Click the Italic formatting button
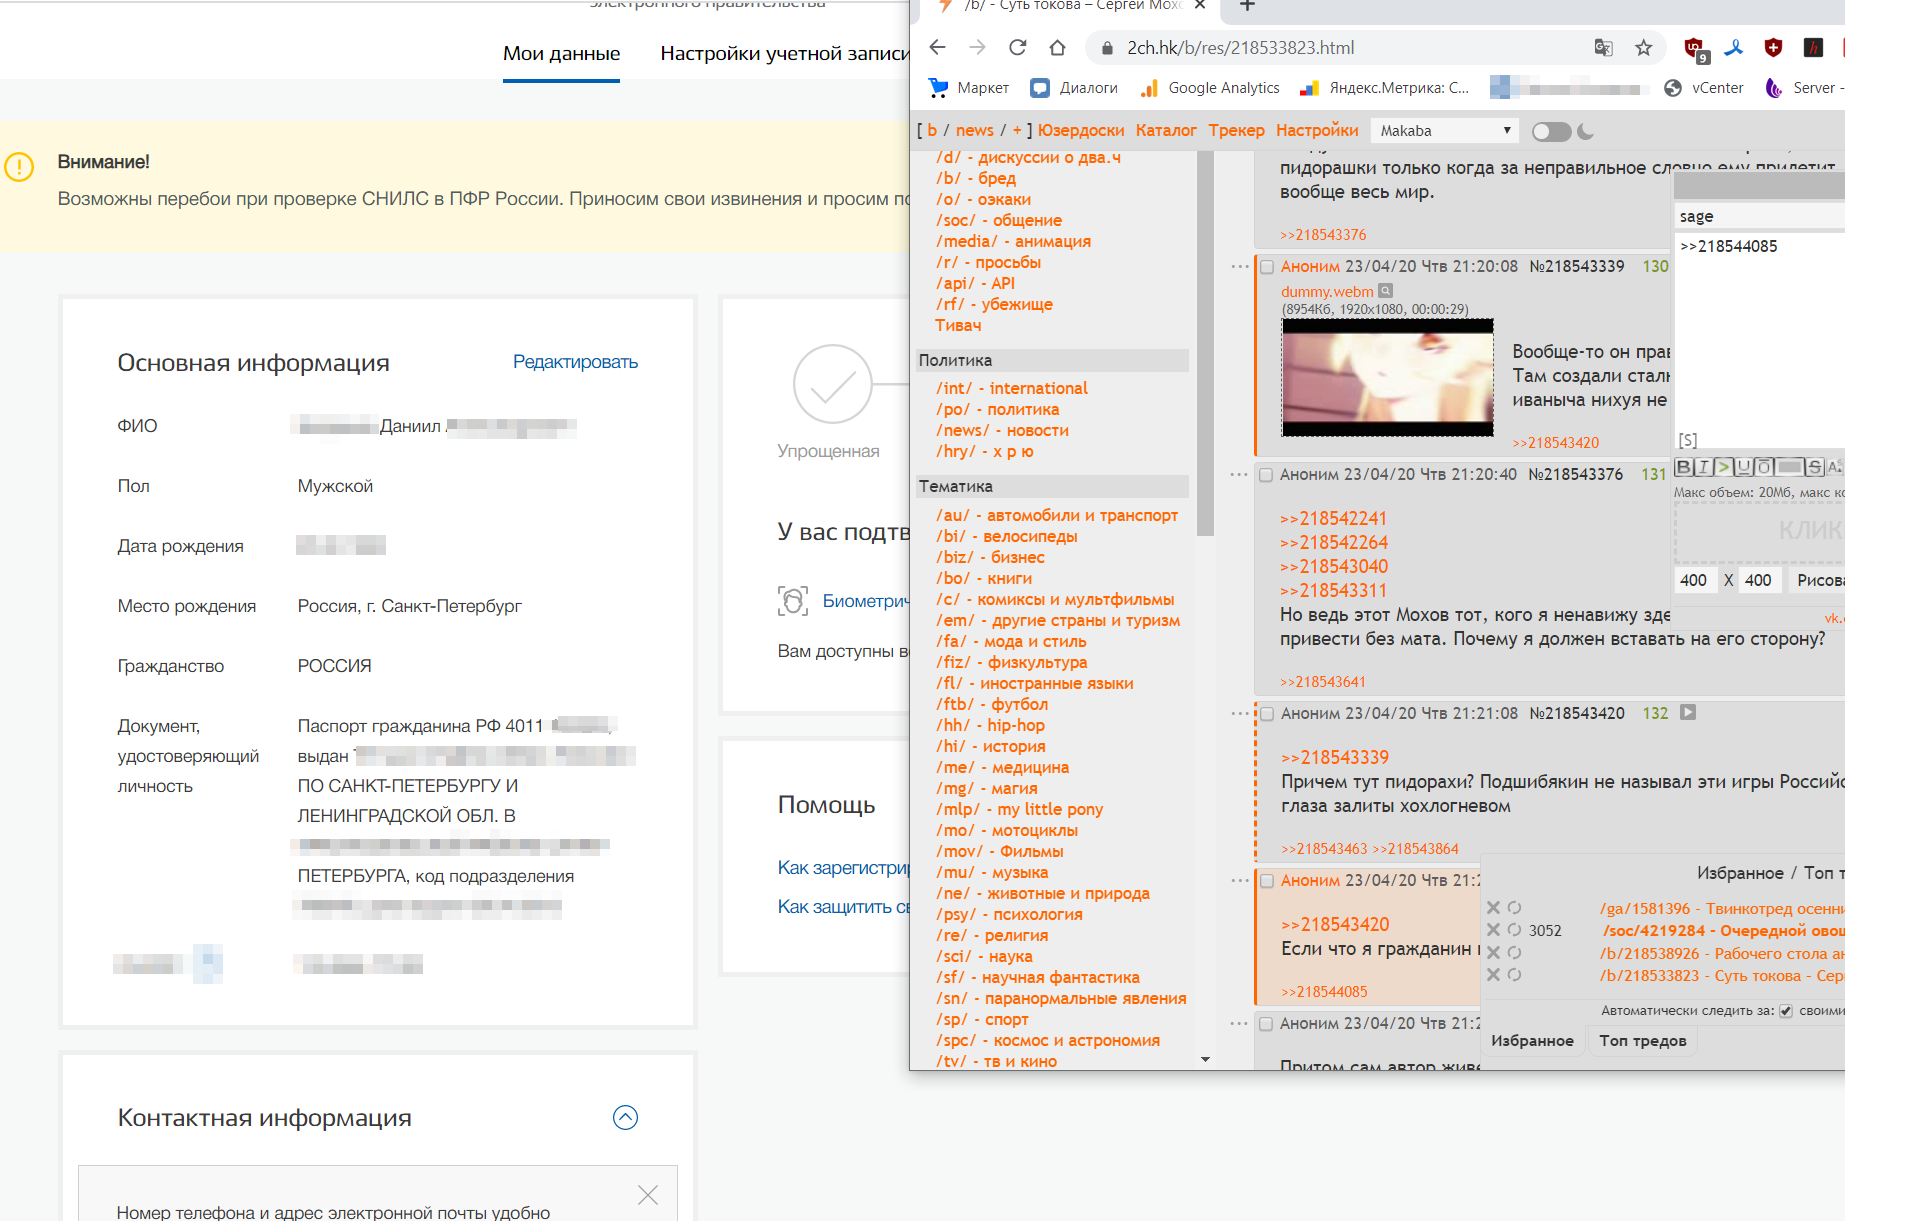Screen dimensions: 1920x1221 (1703, 467)
